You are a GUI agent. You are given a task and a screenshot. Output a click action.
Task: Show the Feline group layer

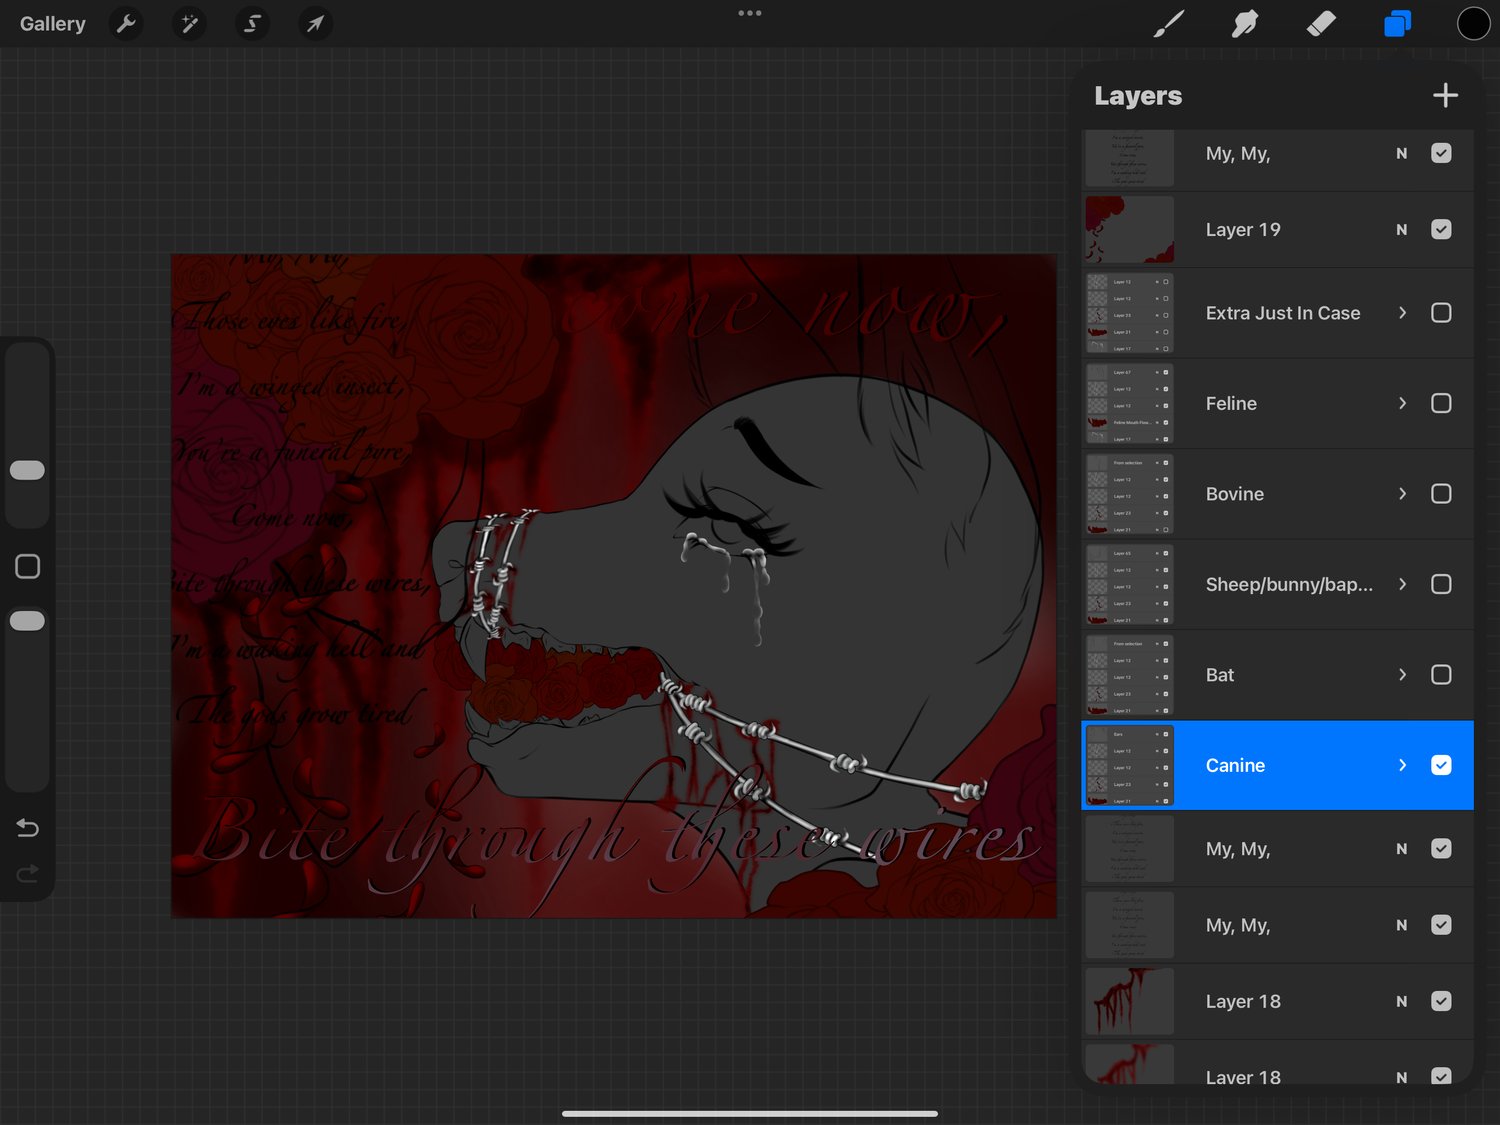coord(1441,403)
